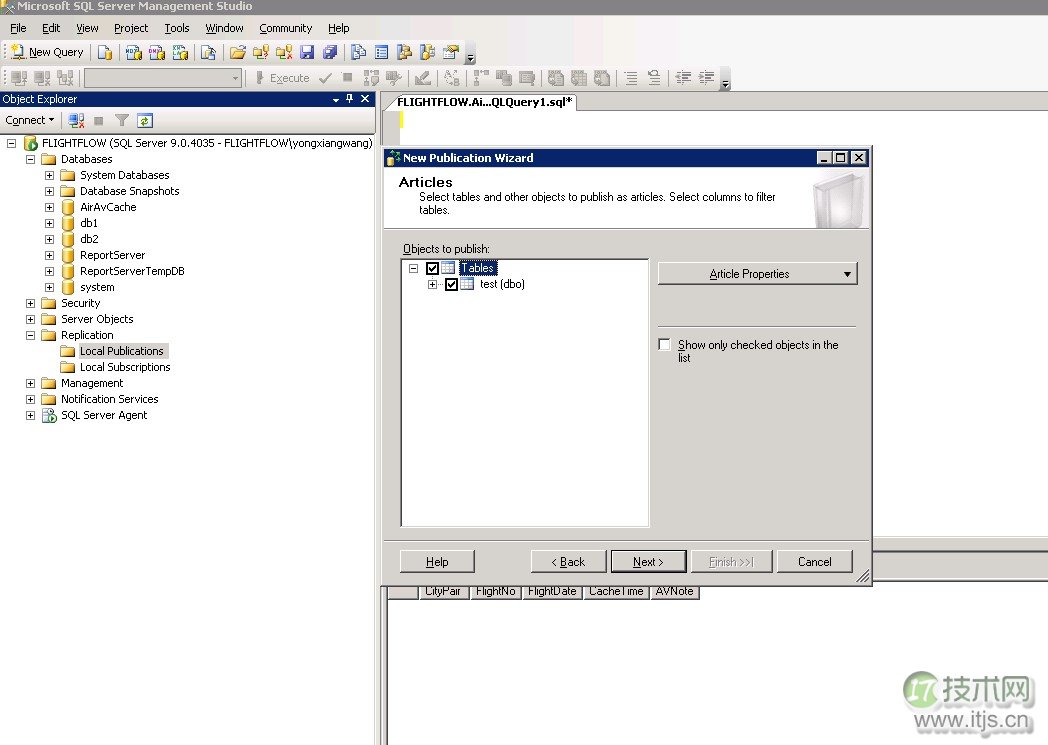This screenshot has width=1048, height=745.
Task: Open a SQL Server Mobile query
Action: (209, 52)
